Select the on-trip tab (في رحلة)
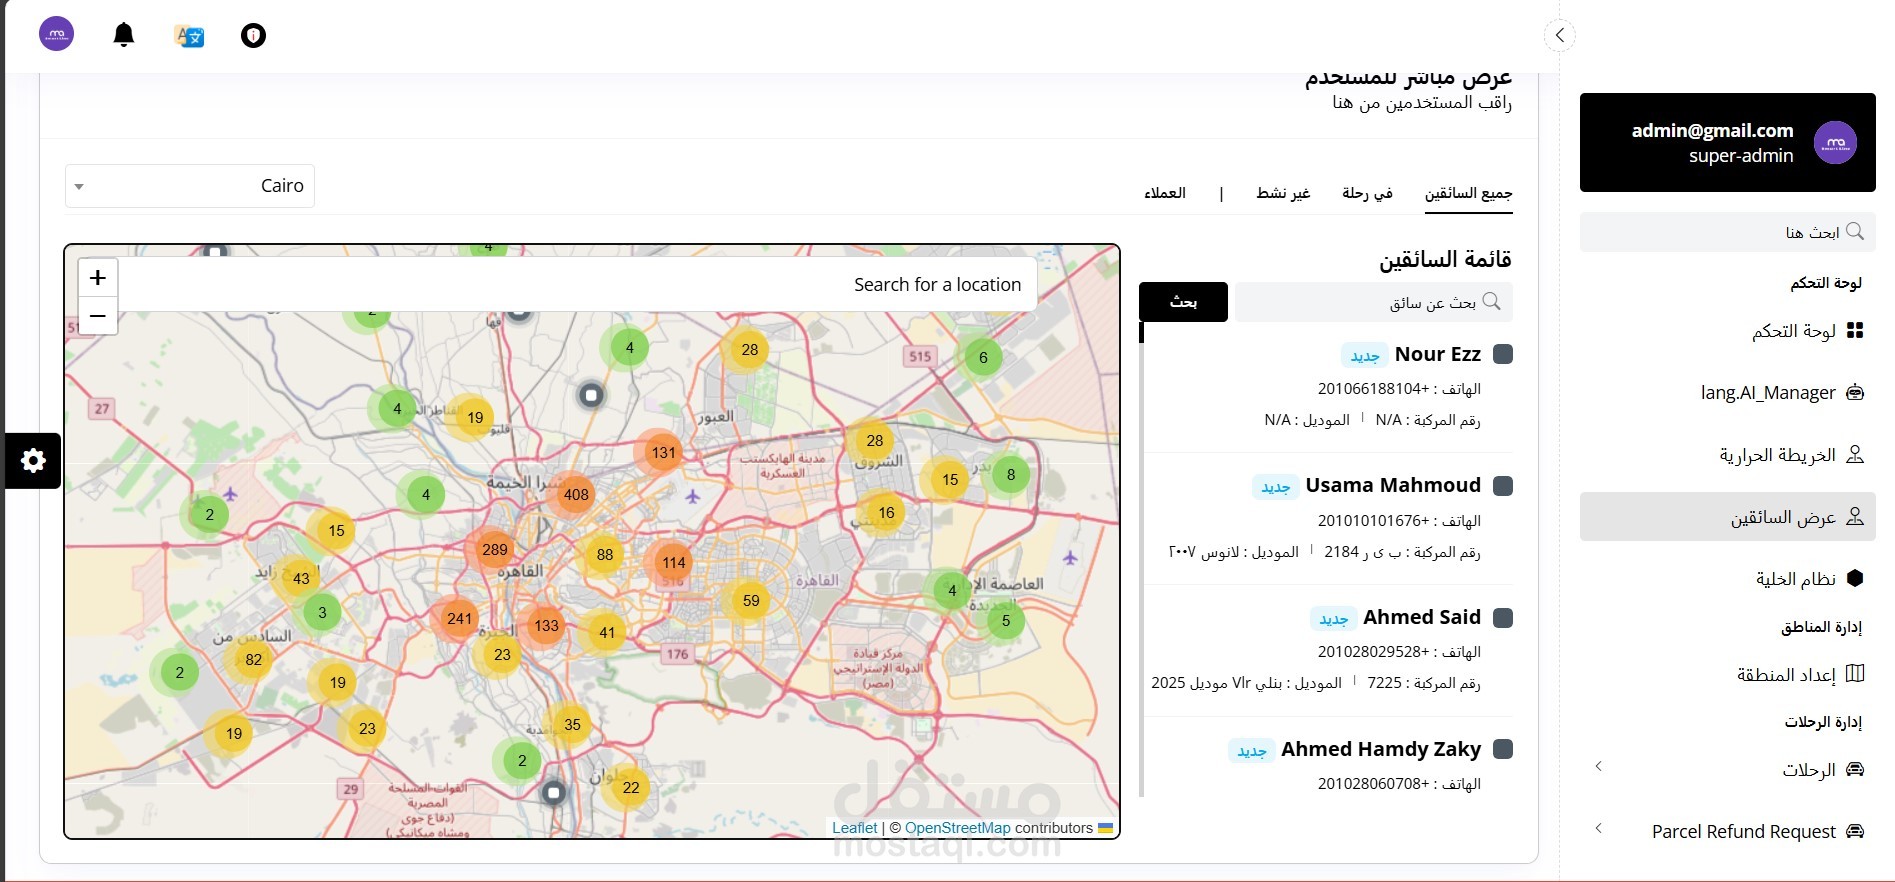This screenshot has width=1895, height=882. point(1367,193)
